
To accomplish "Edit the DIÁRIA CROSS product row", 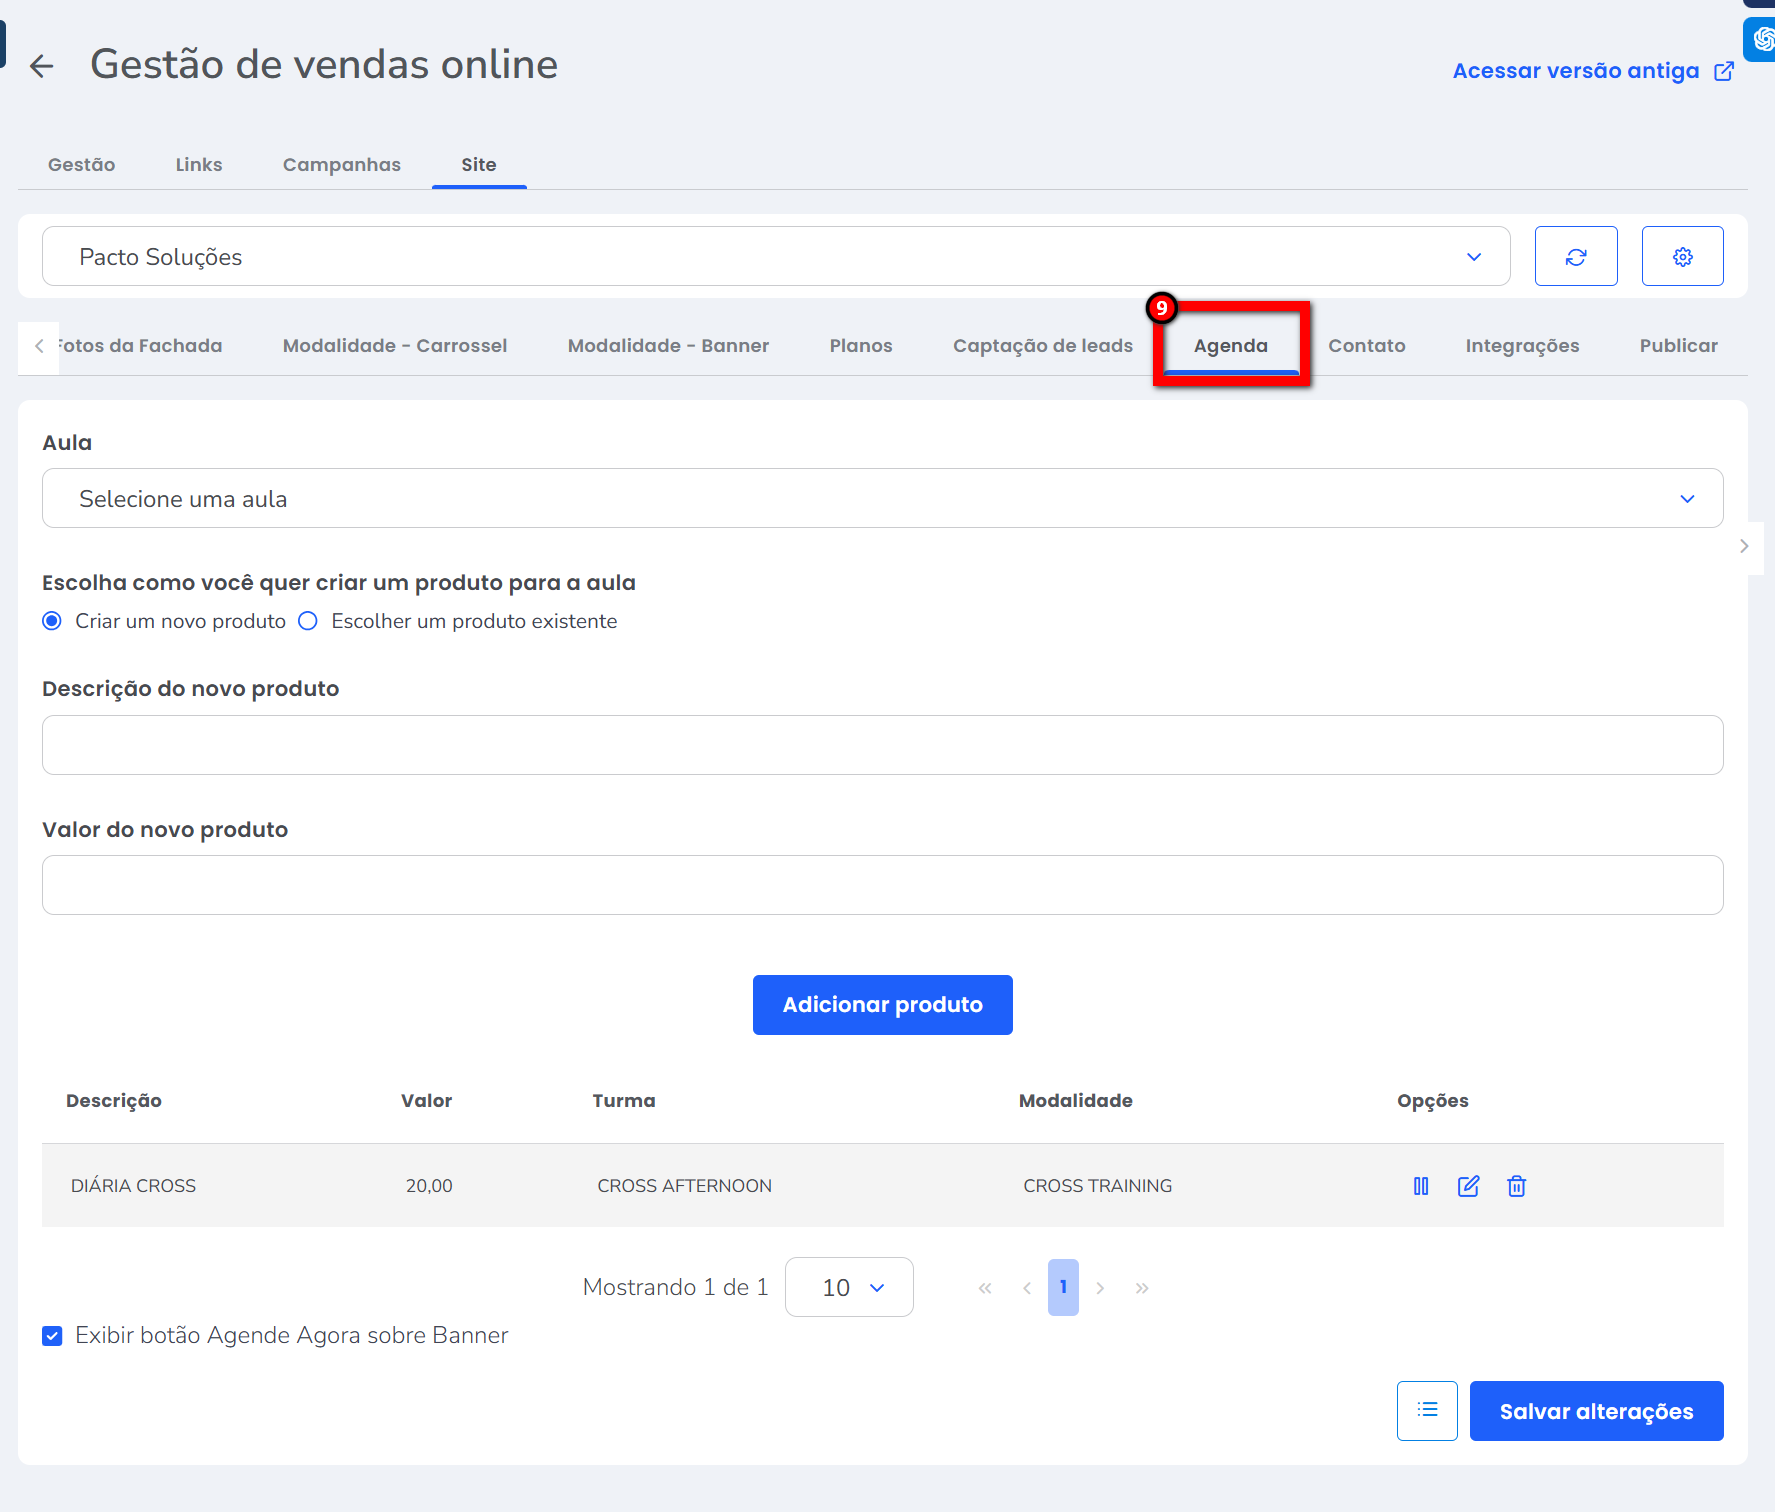I will click(1468, 1186).
